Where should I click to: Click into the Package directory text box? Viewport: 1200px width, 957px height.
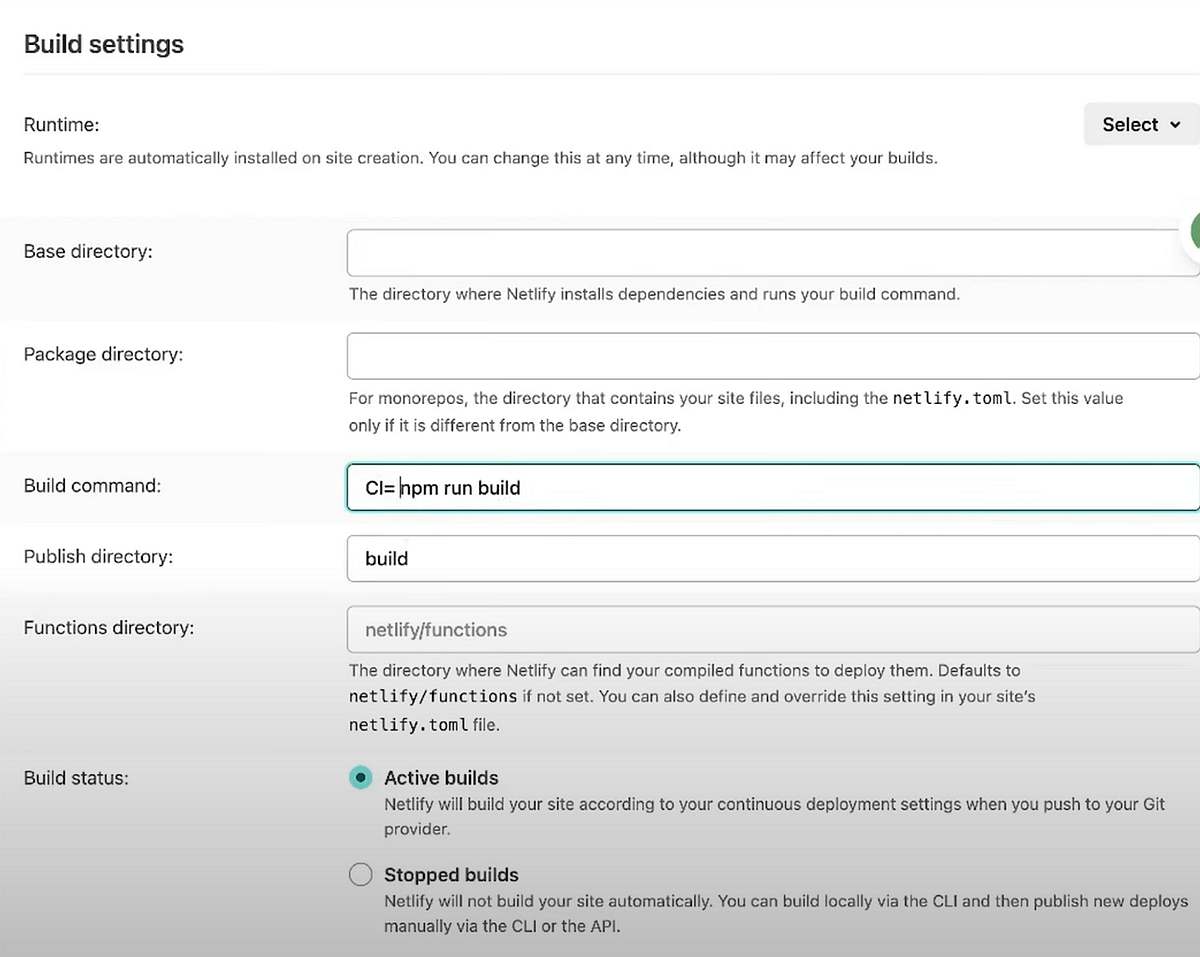[770, 356]
